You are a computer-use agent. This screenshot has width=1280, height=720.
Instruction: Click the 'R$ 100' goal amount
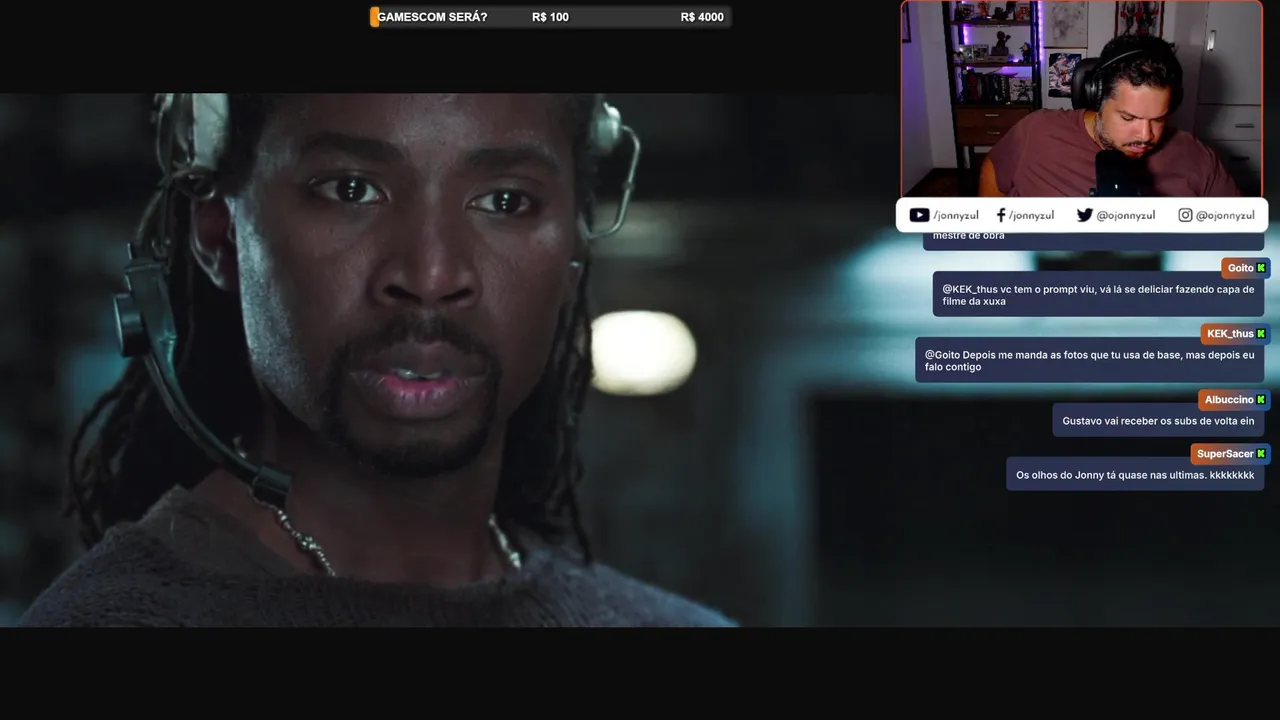point(550,17)
